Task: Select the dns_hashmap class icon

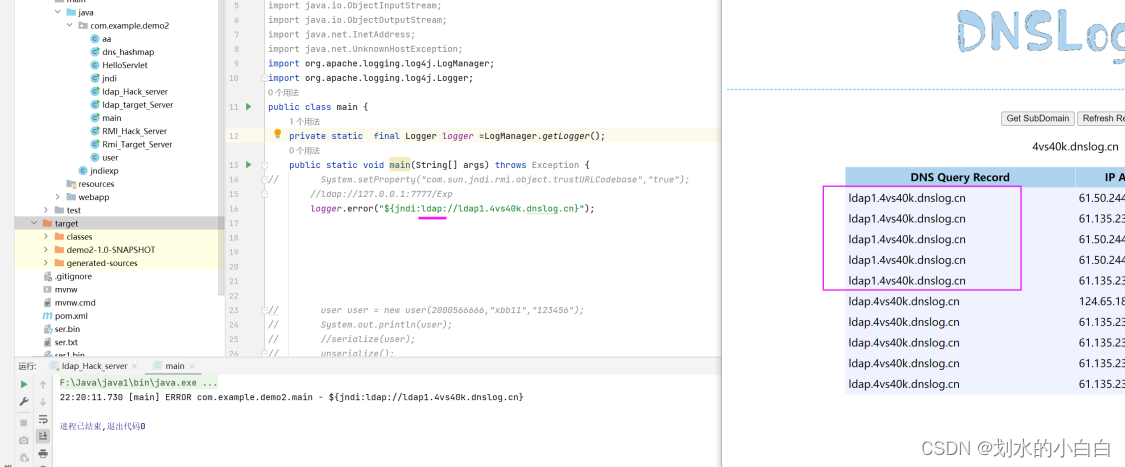Action: 95,52
